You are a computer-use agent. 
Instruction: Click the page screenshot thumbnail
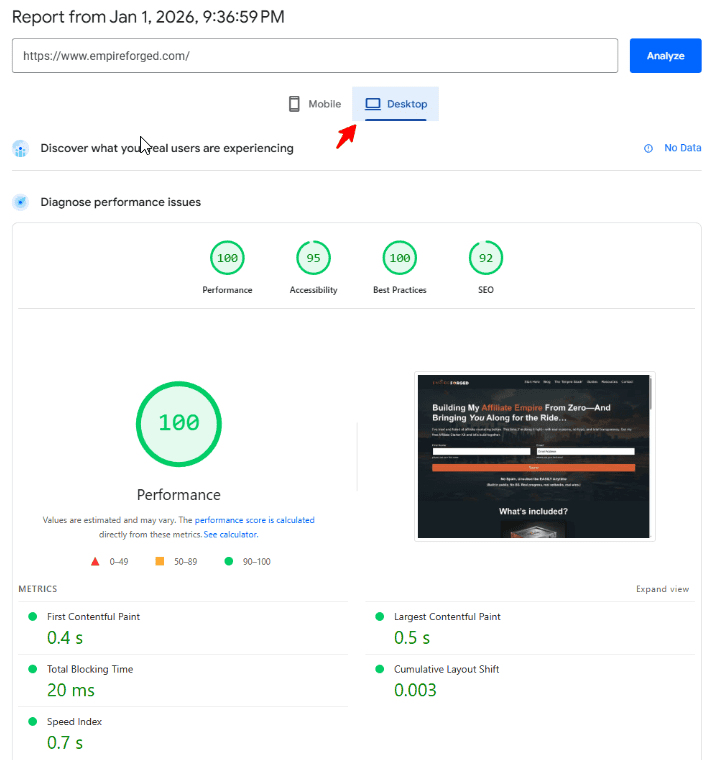[534, 456]
